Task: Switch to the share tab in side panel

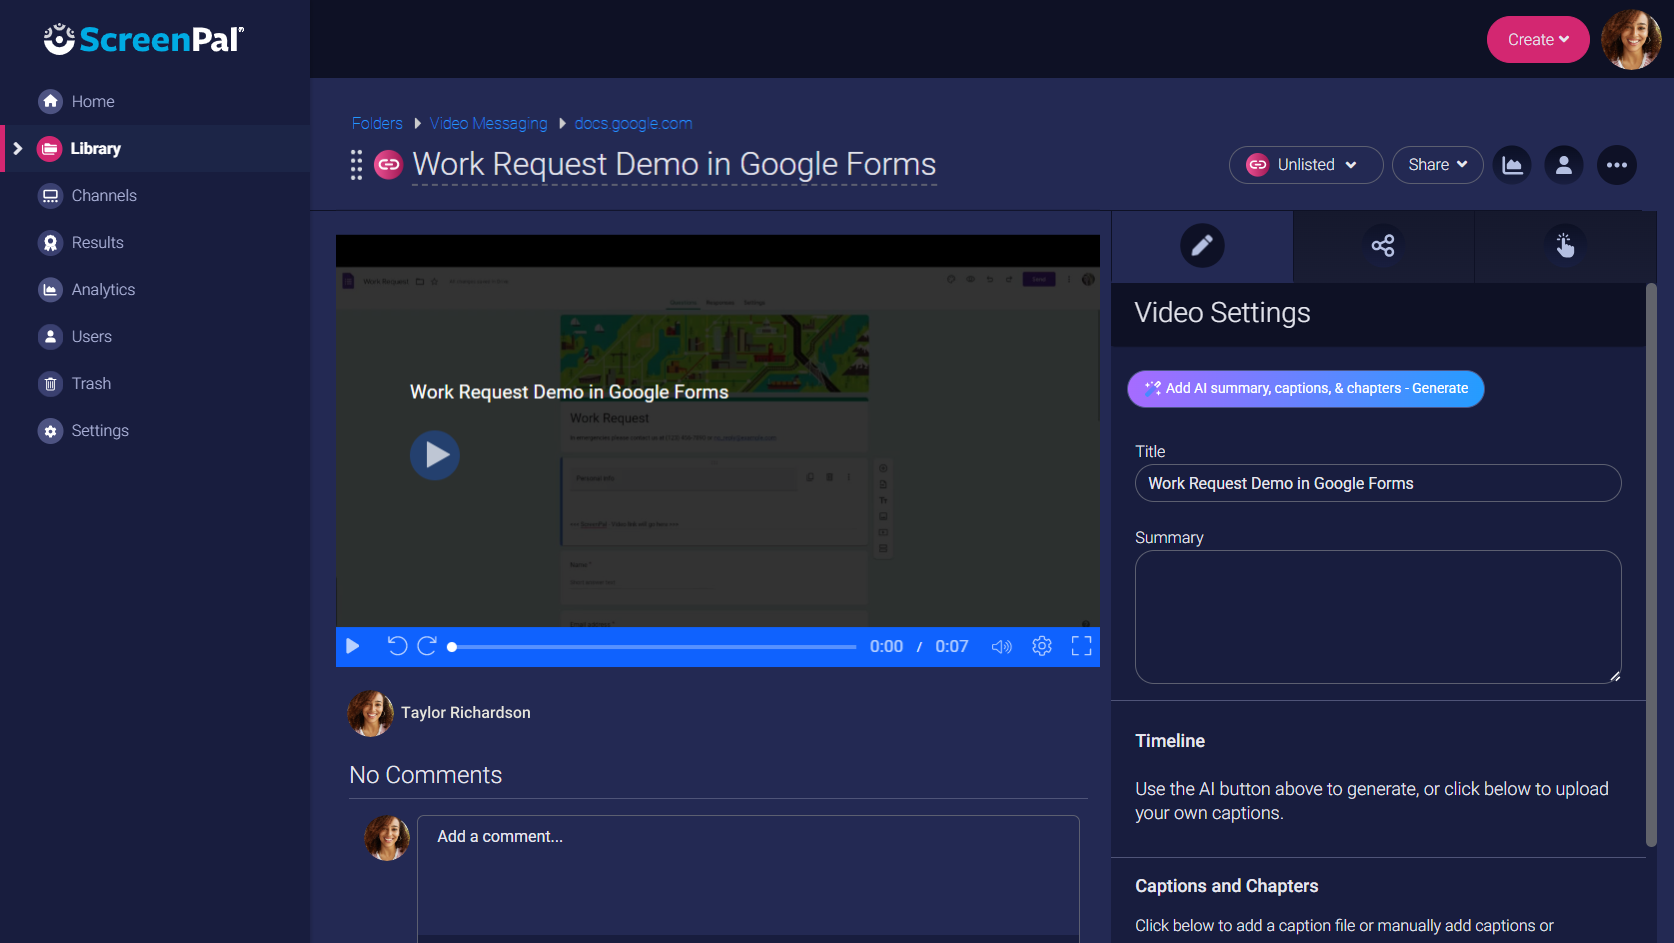Action: click(x=1383, y=246)
